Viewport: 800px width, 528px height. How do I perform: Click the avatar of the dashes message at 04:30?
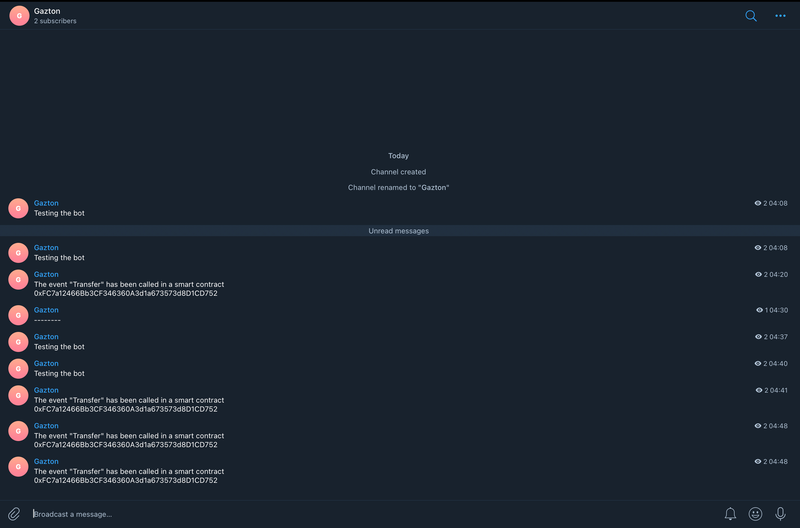[x=18, y=315]
